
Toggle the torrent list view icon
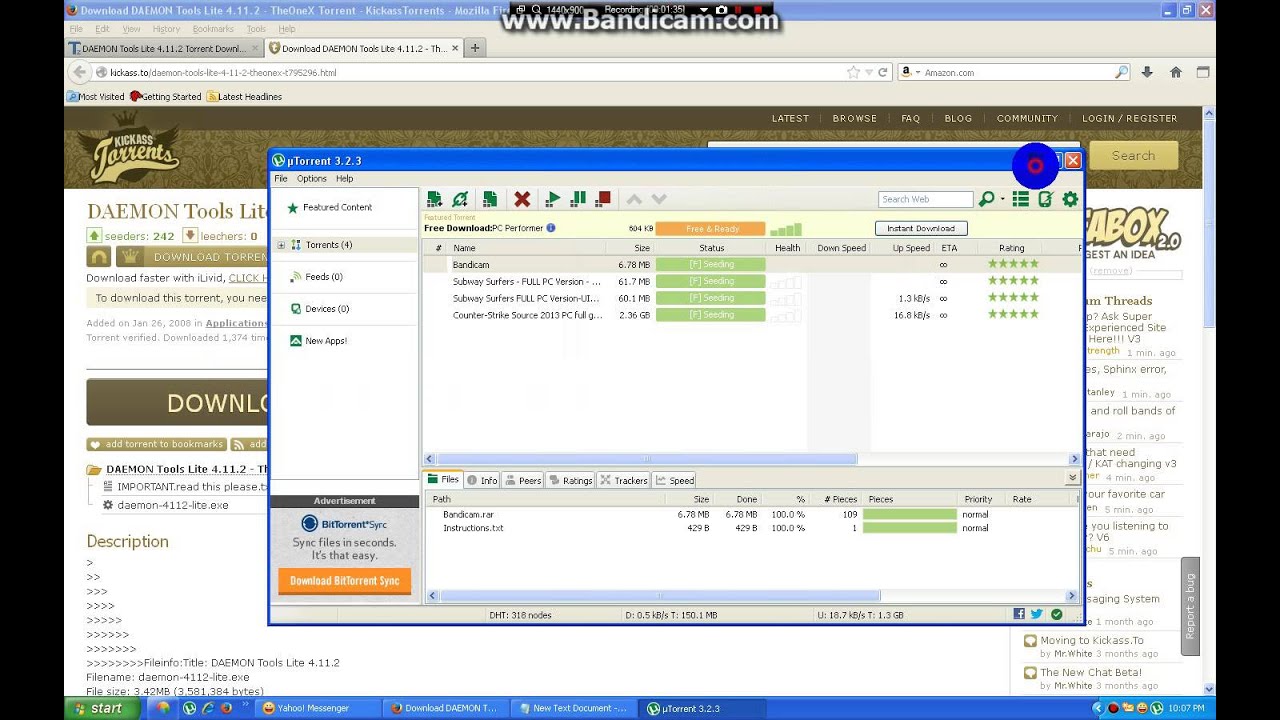(x=1020, y=199)
